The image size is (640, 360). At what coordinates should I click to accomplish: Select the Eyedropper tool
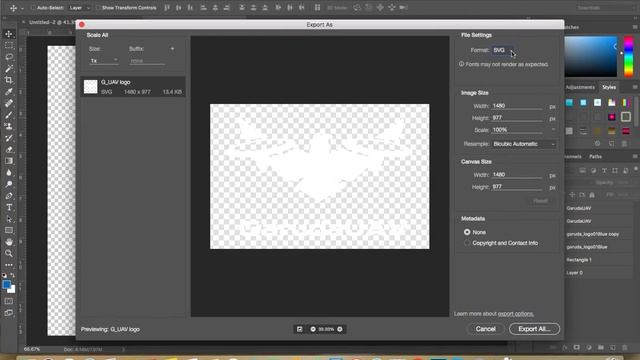9,92
